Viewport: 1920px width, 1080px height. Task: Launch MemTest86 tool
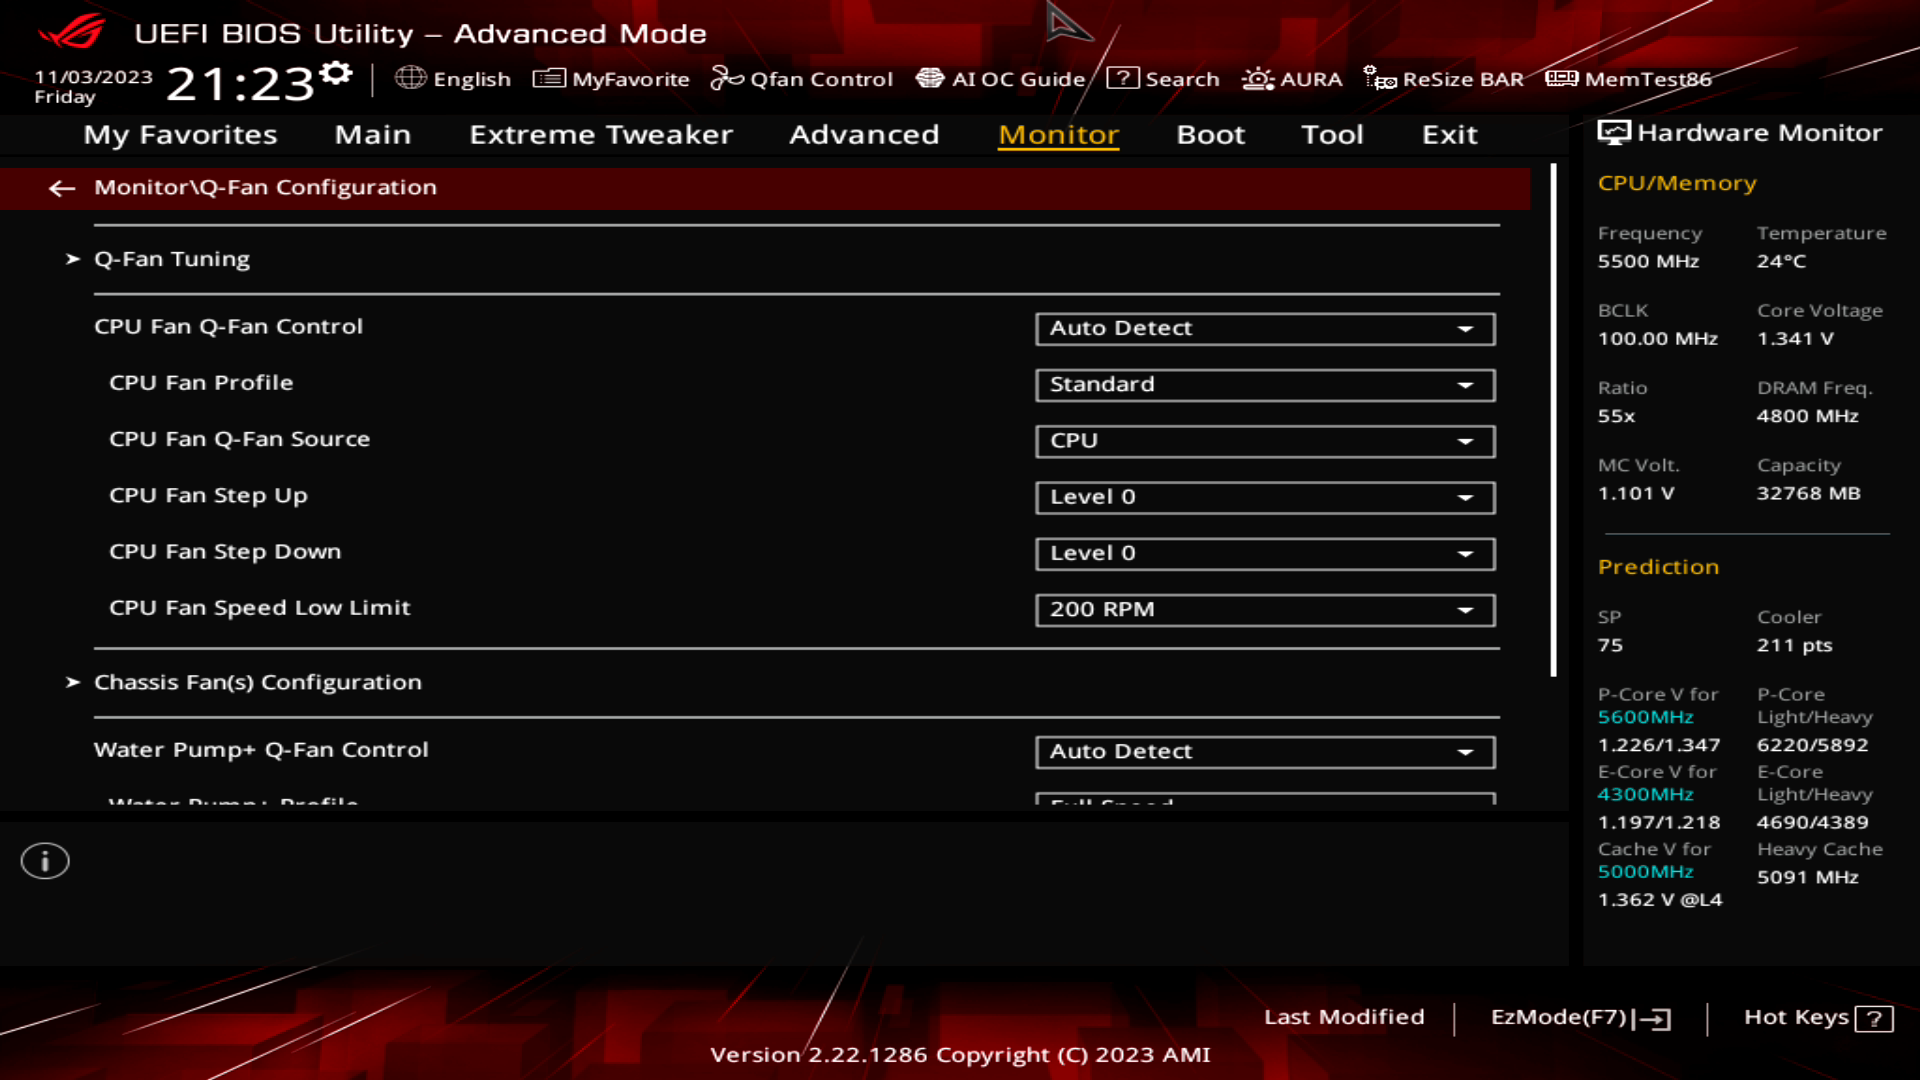pos(1633,79)
